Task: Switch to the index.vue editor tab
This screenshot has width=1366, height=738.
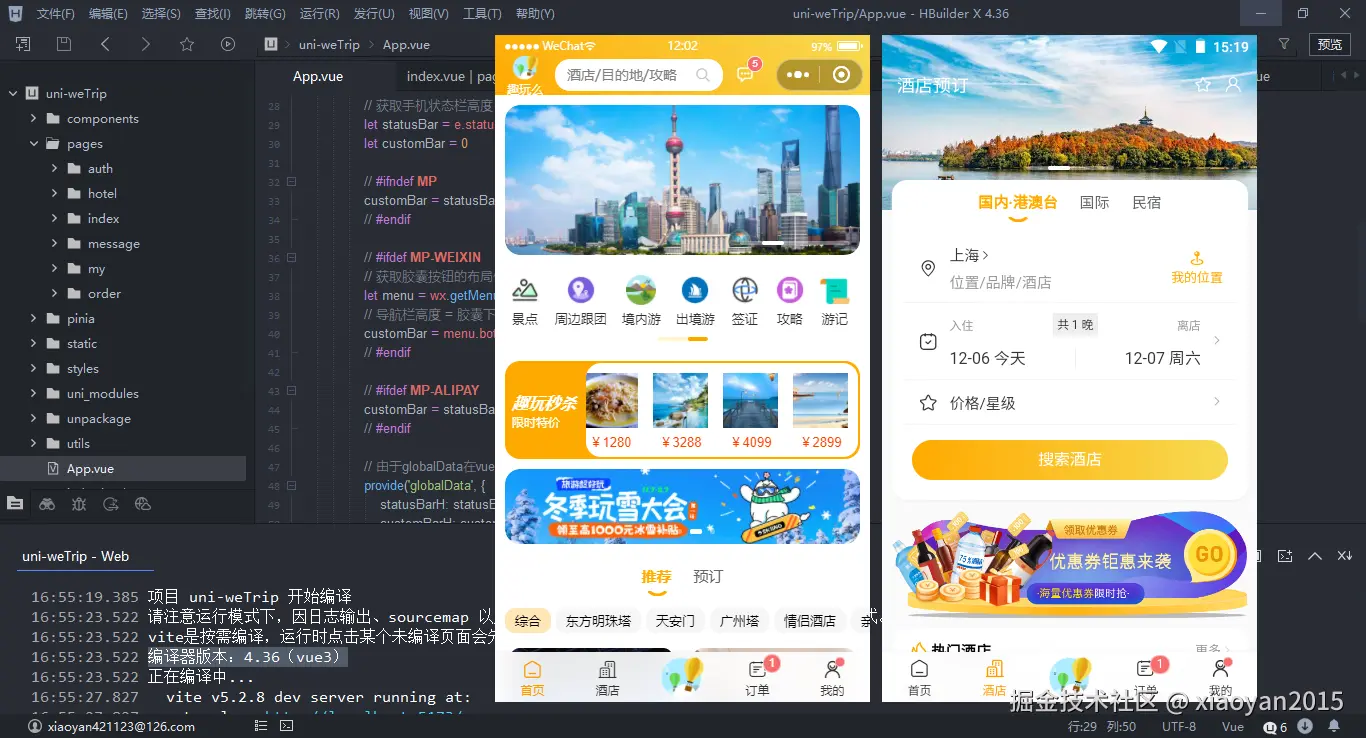Action: pyautogui.click(x=435, y=75)
